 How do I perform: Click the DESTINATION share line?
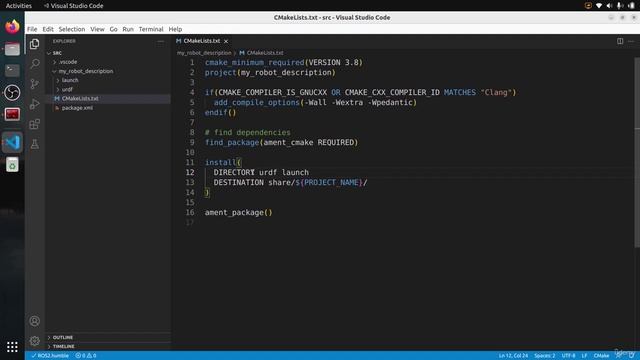coord(290,182)
